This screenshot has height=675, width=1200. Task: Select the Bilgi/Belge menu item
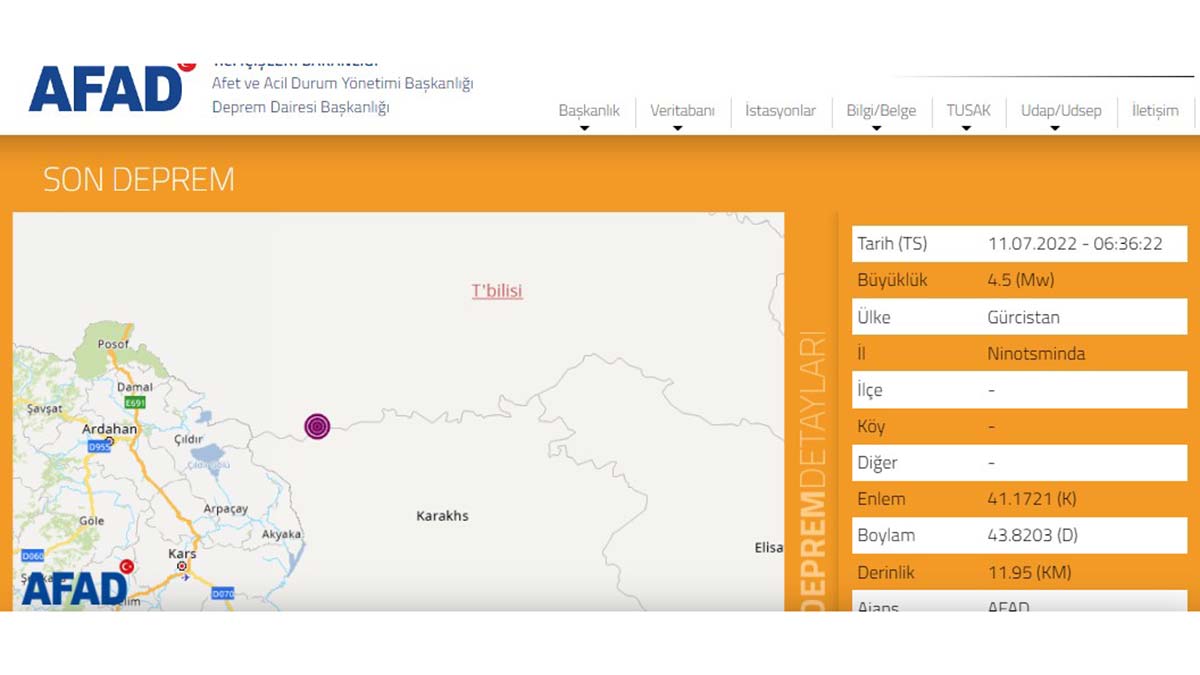click(881, 111)
